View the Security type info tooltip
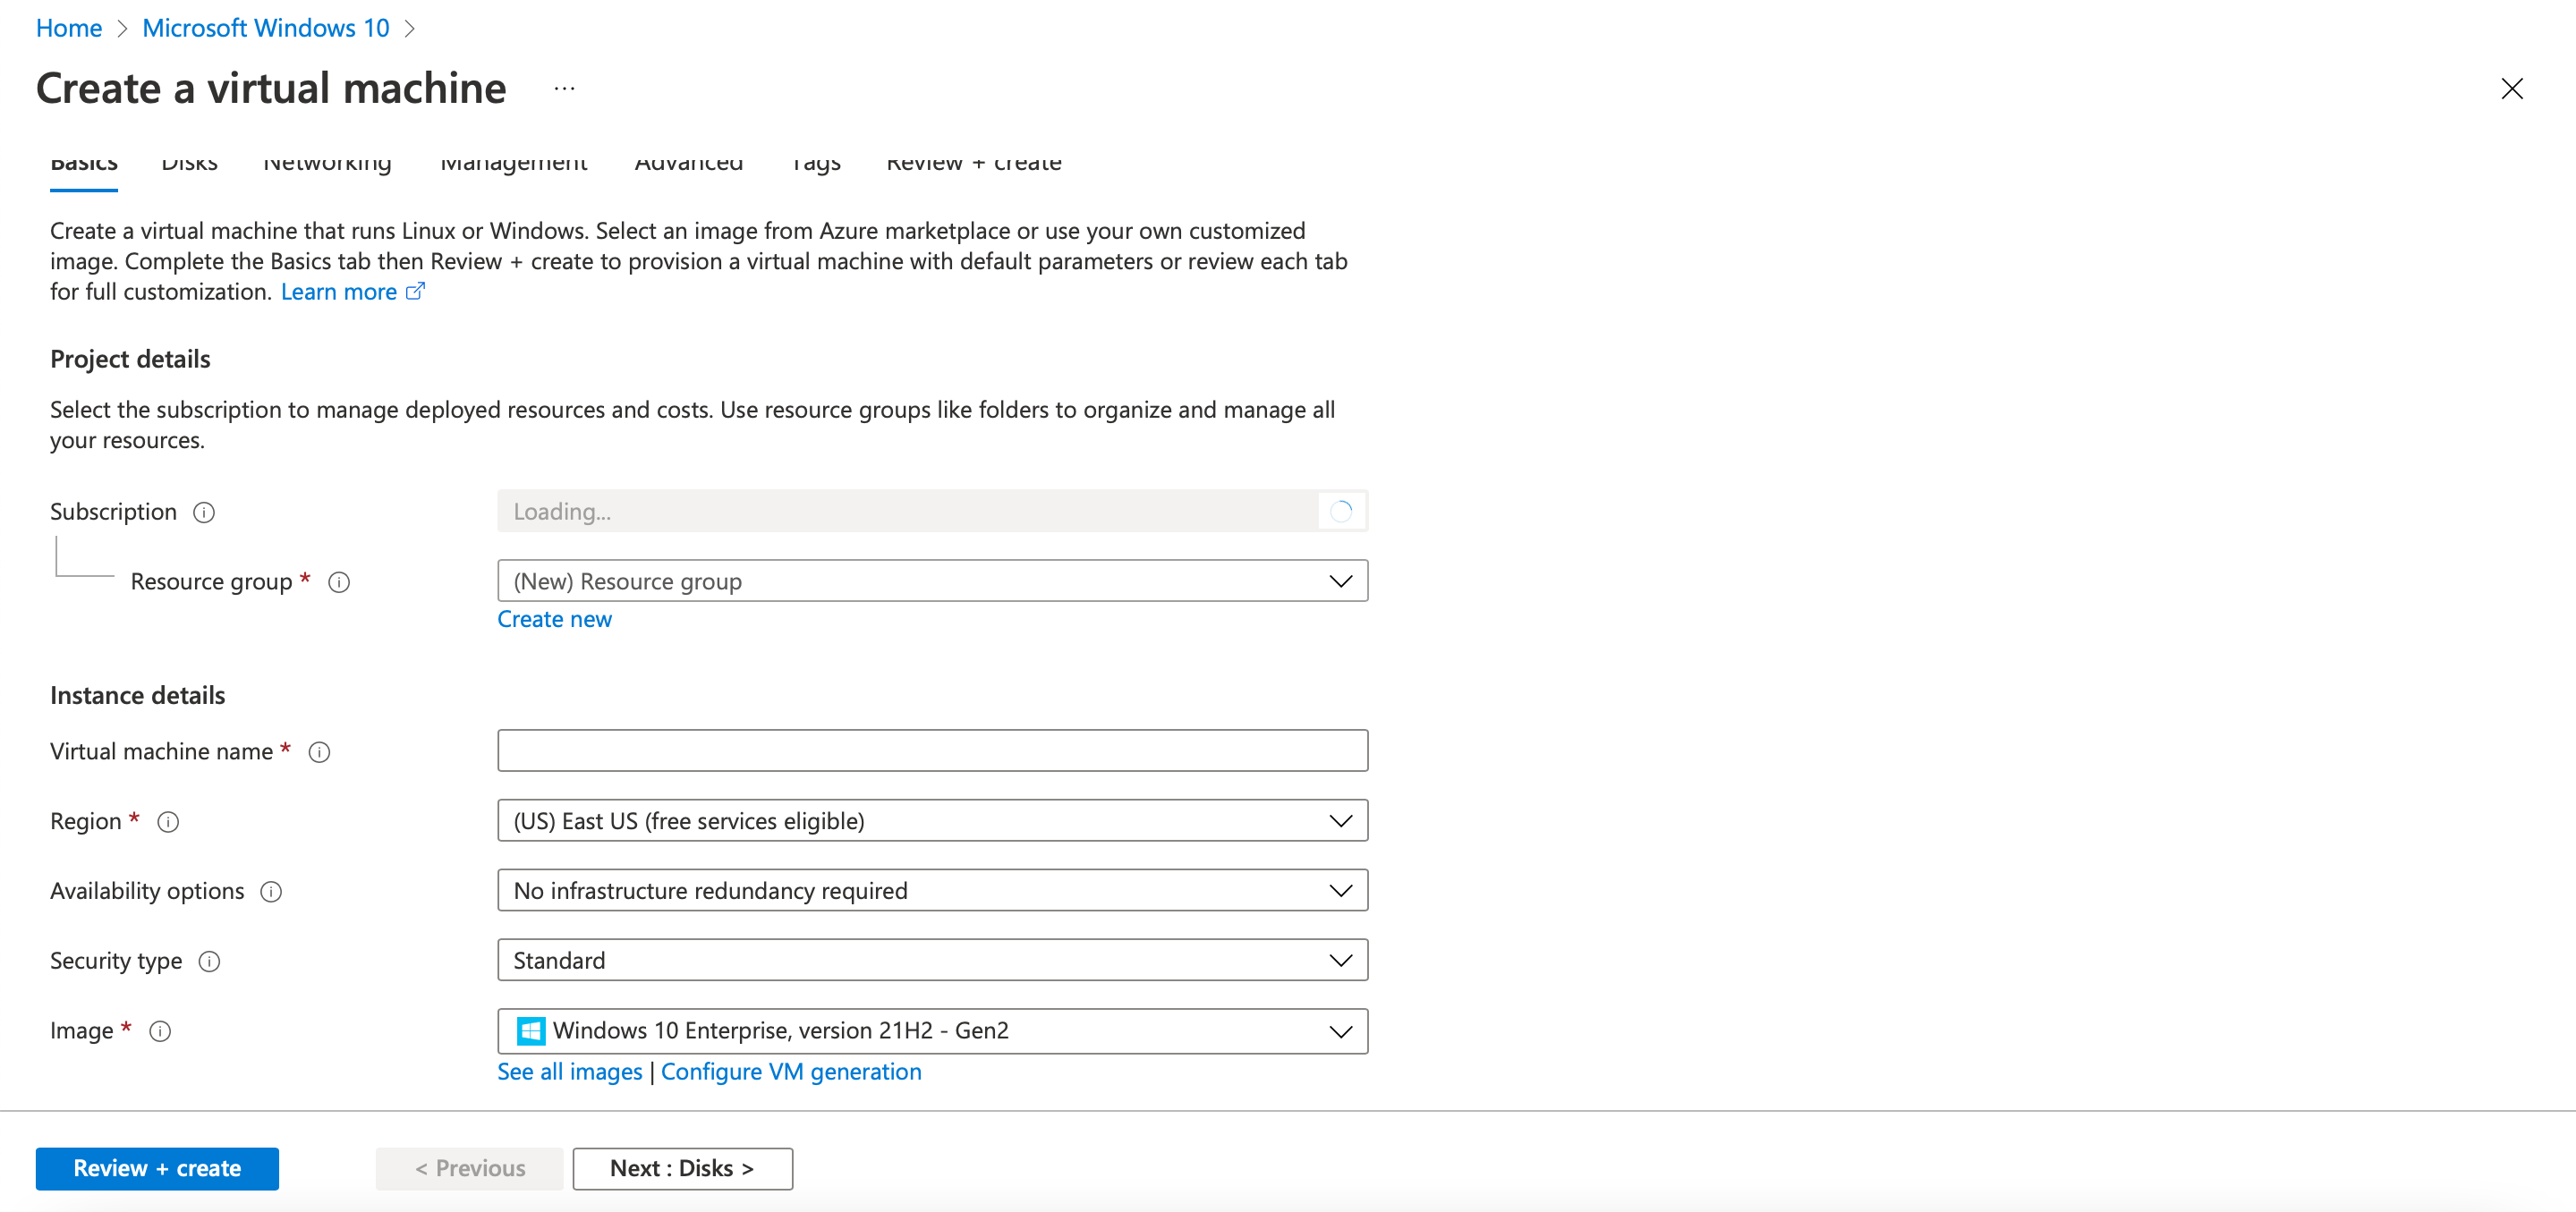2576x1212 pixels. 210,961
